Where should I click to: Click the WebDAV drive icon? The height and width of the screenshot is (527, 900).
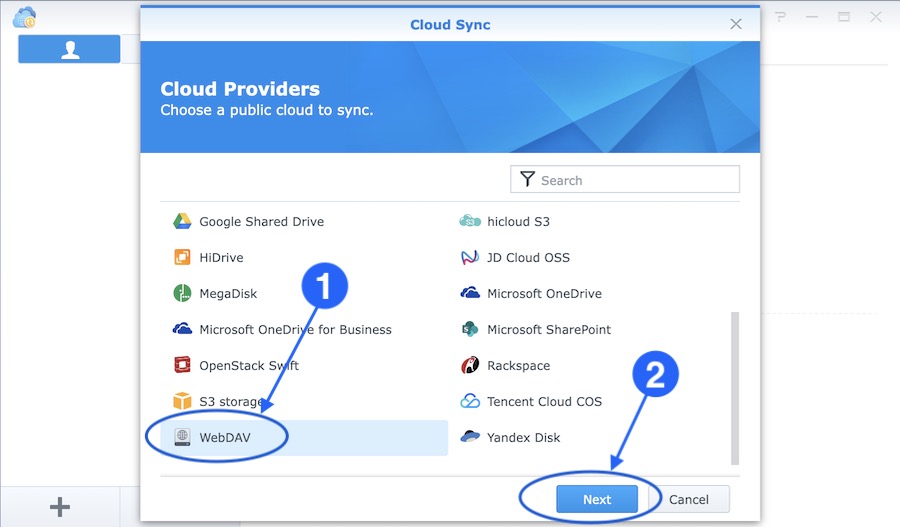182,437
